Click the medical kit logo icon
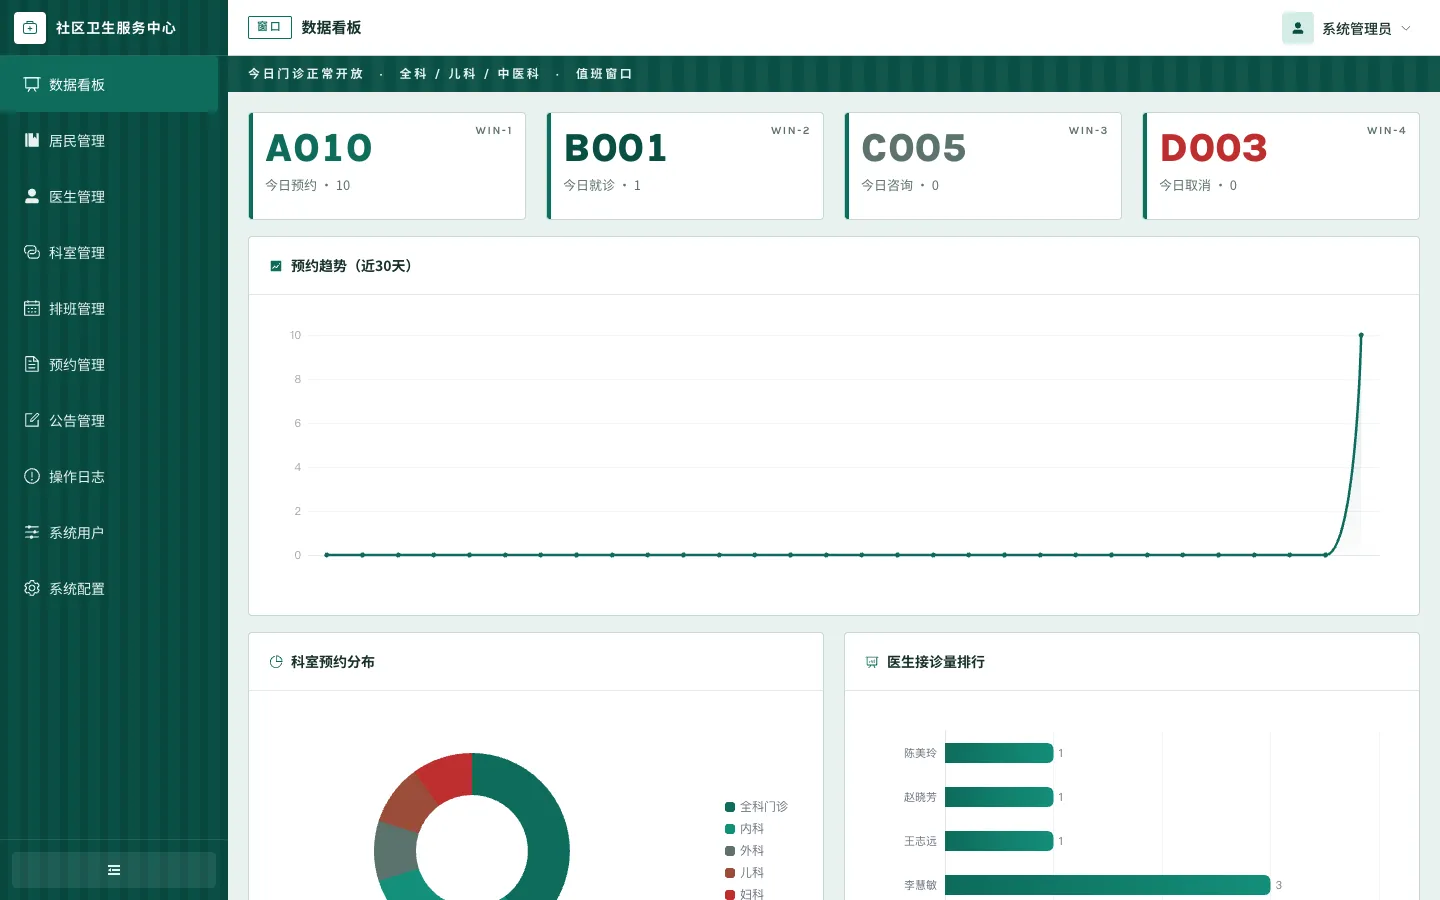Screen dimensions: 1440x900 30,28
